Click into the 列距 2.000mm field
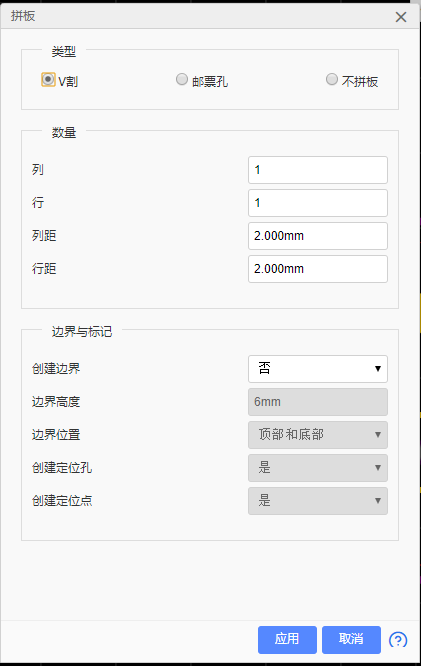 tap(318, 236)
